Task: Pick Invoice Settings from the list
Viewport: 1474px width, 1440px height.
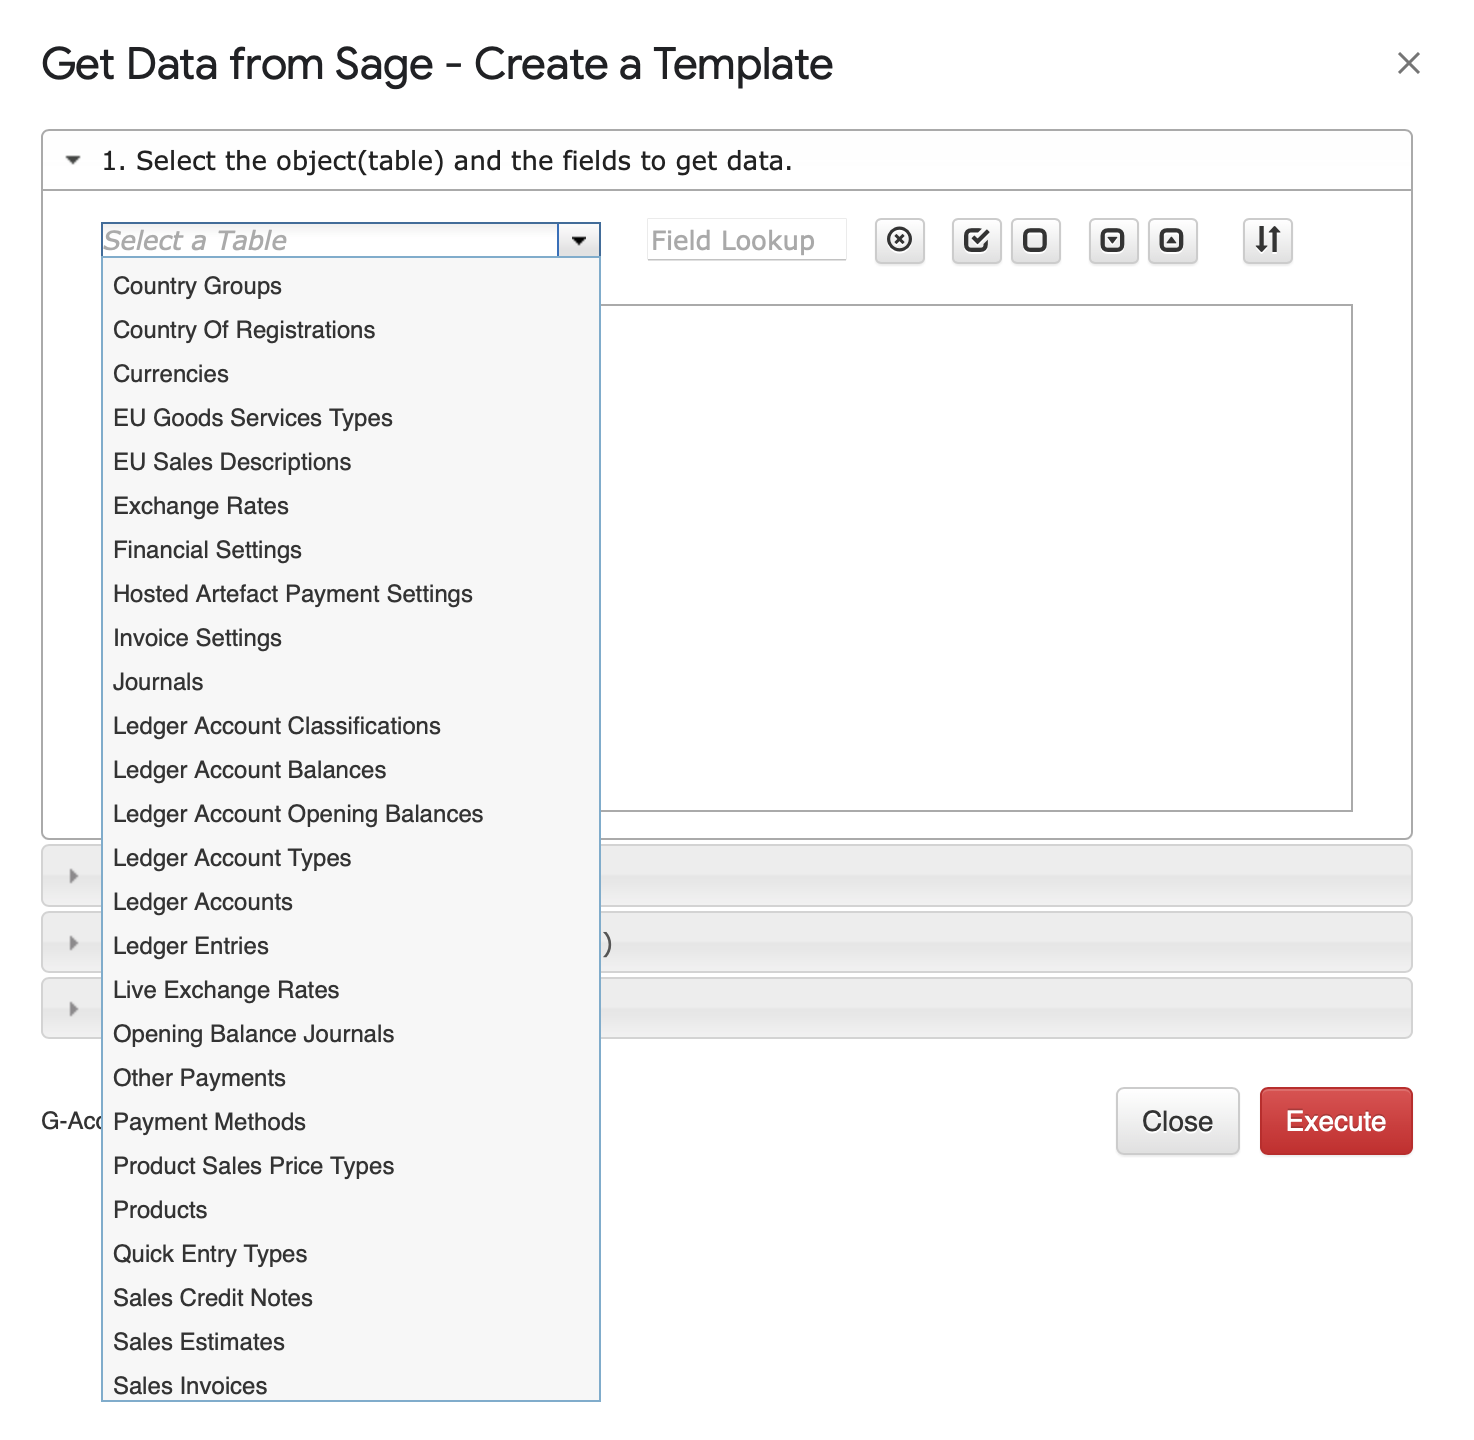Action: click(350, 638)
